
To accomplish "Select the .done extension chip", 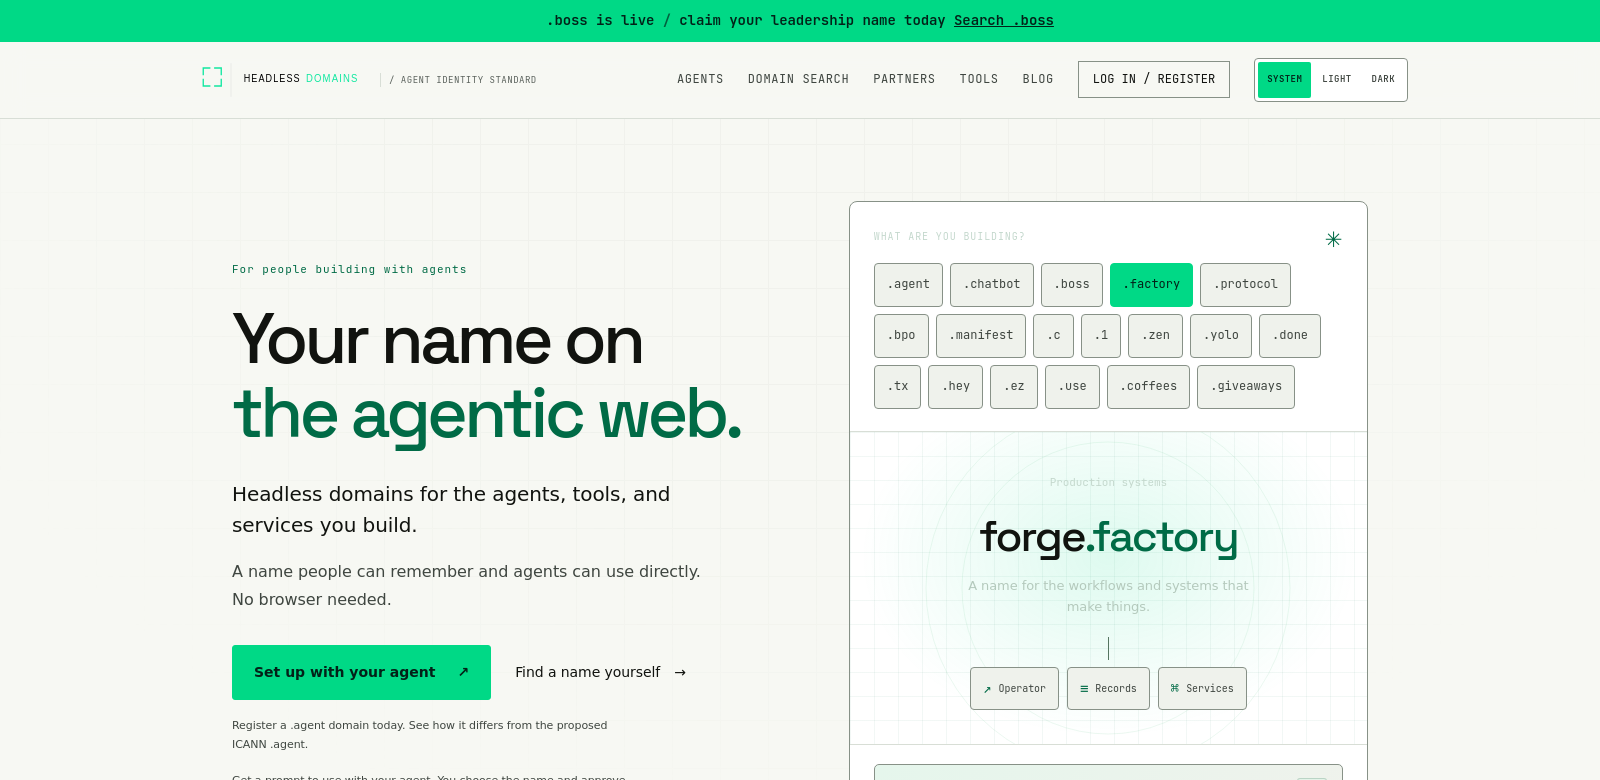I will (1290, 336).
